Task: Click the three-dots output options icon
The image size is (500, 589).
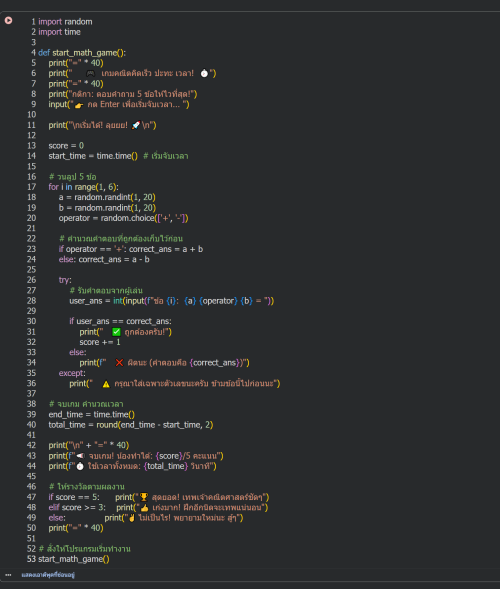Action: tap(8, 575)
